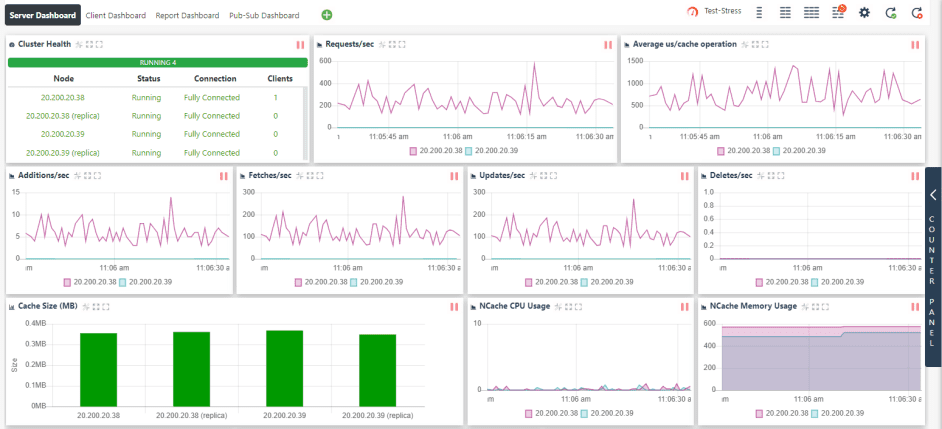This screenshot has height=429, width=942.
Task: Open the Report Dashboard tab
Action: point(187,16)
